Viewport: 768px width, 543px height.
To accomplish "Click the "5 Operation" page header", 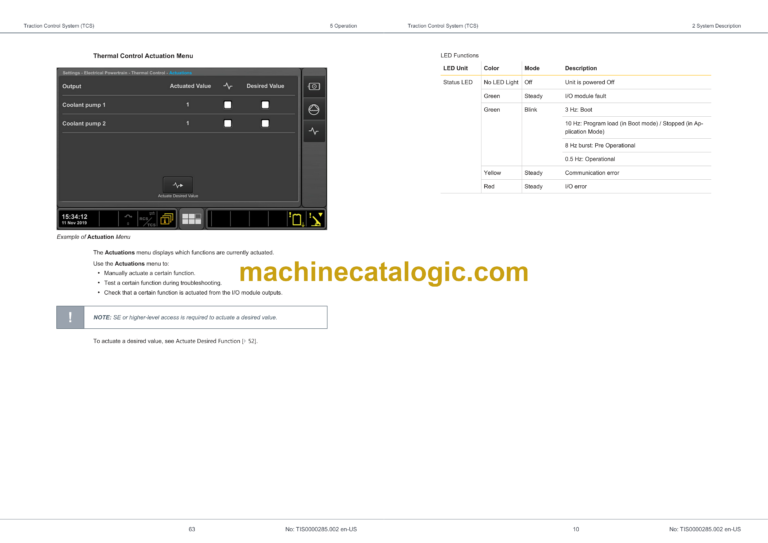I will (x=343, y=26).
